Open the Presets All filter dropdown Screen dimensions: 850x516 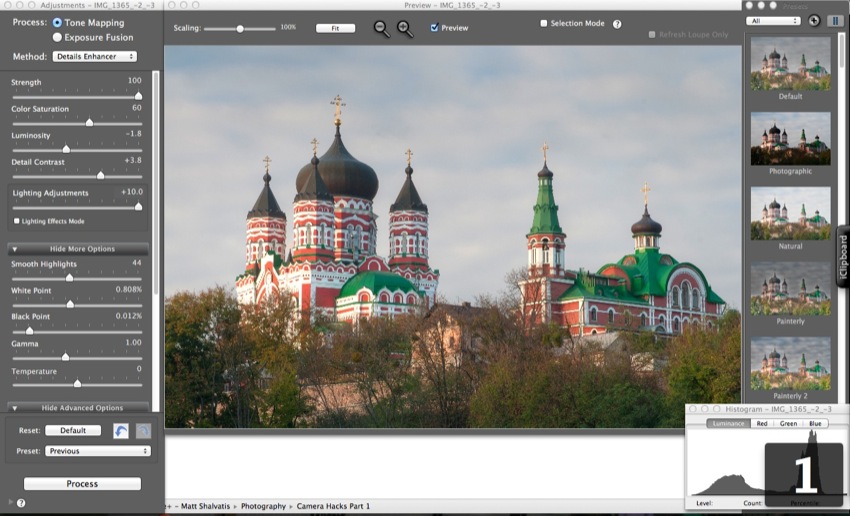click(773, 21)
